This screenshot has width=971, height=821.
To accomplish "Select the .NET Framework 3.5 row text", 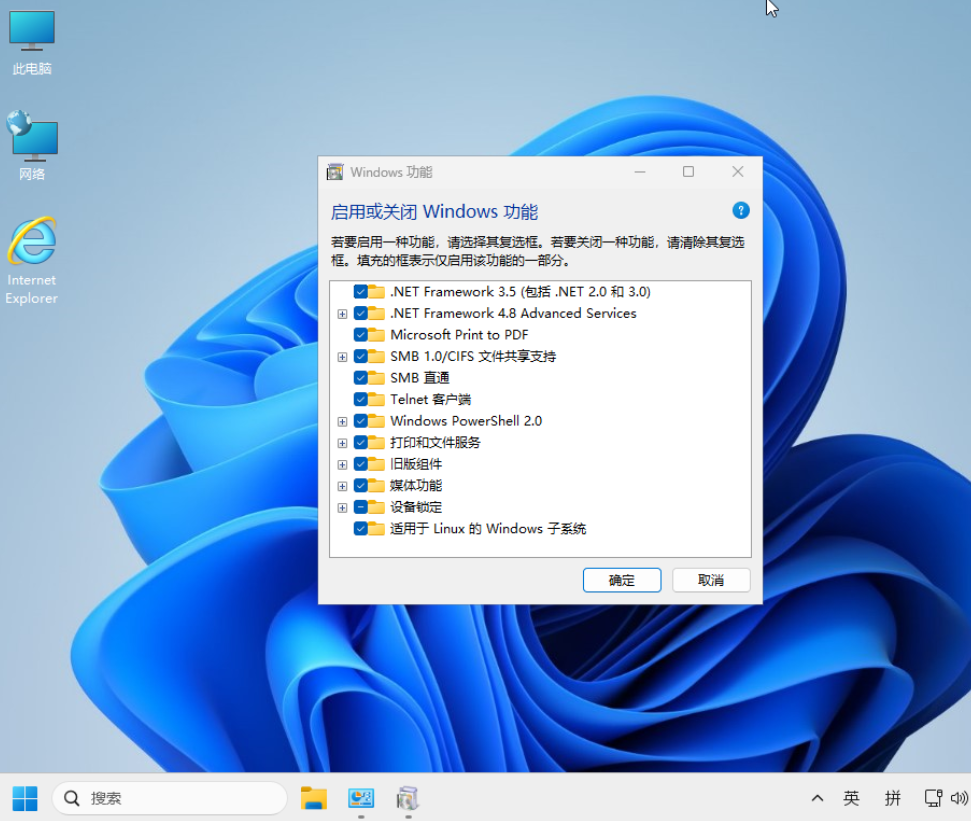I will [520, 292].
